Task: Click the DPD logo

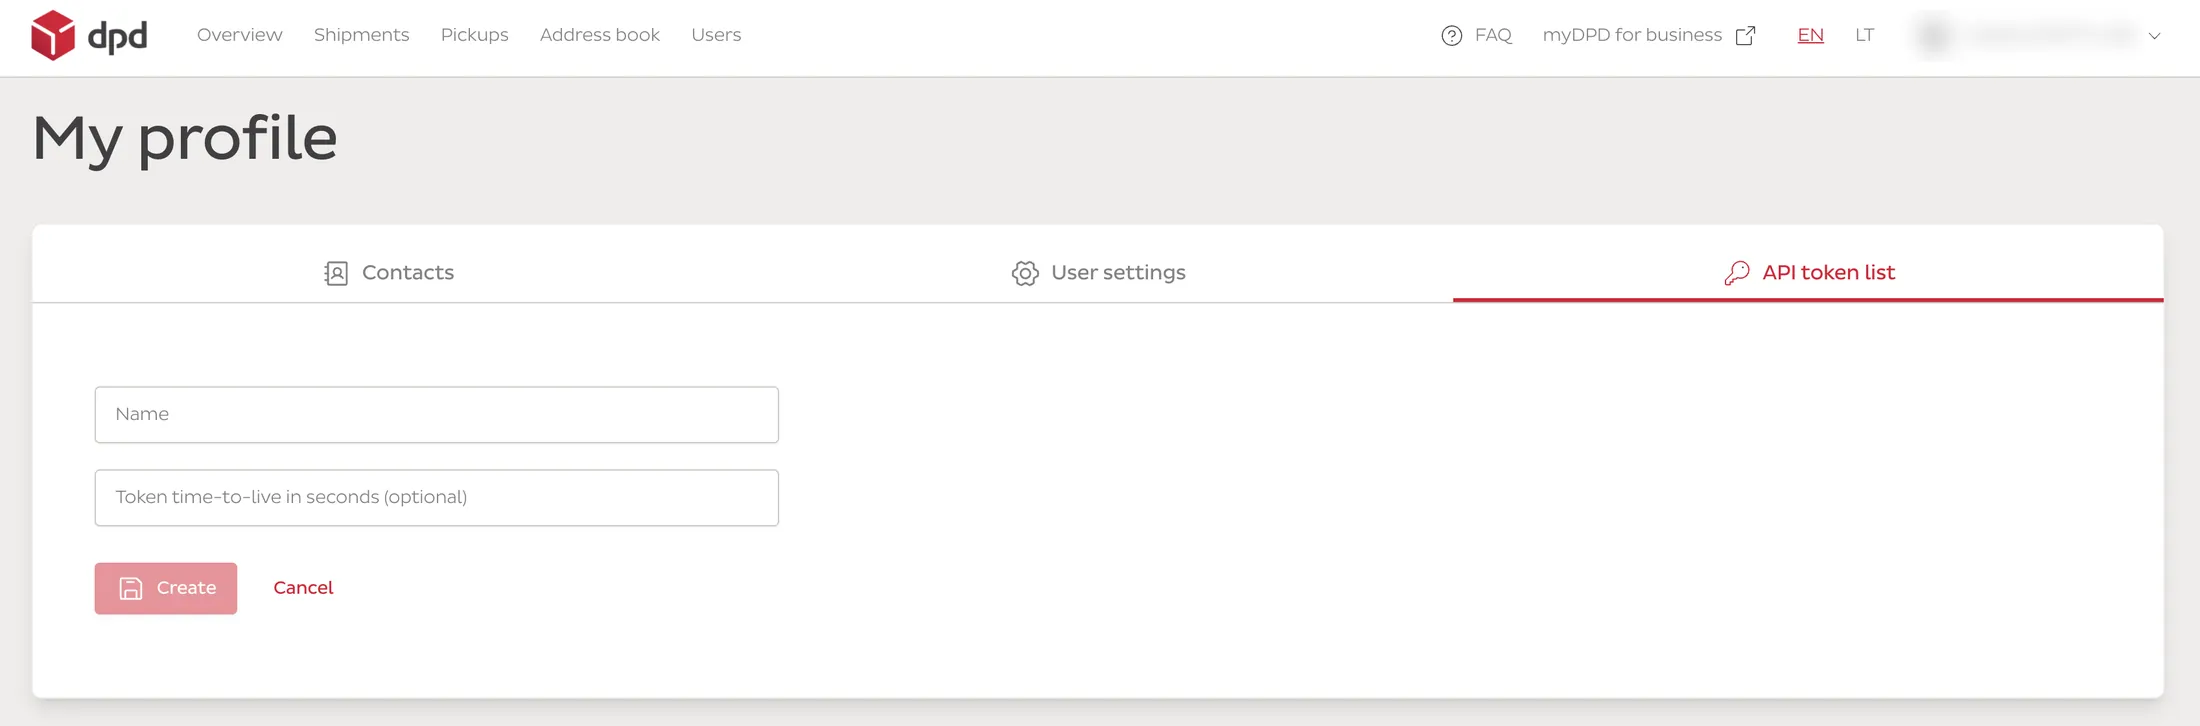Action: pos(89,36)
